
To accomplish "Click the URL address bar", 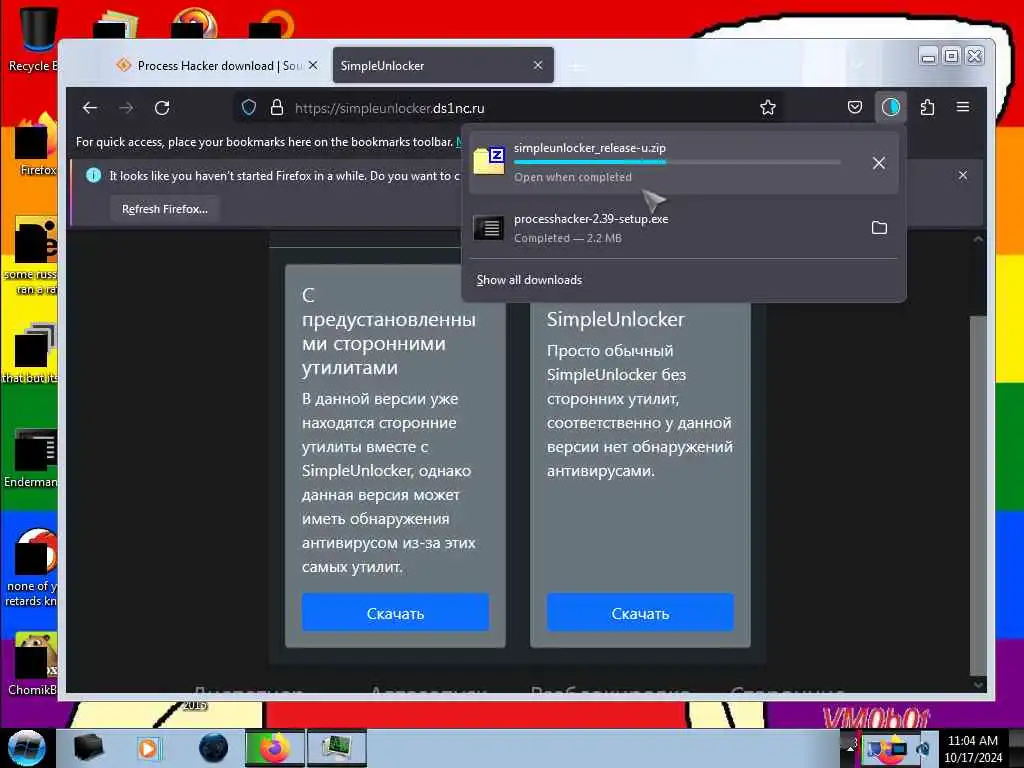I will [509, 108].
